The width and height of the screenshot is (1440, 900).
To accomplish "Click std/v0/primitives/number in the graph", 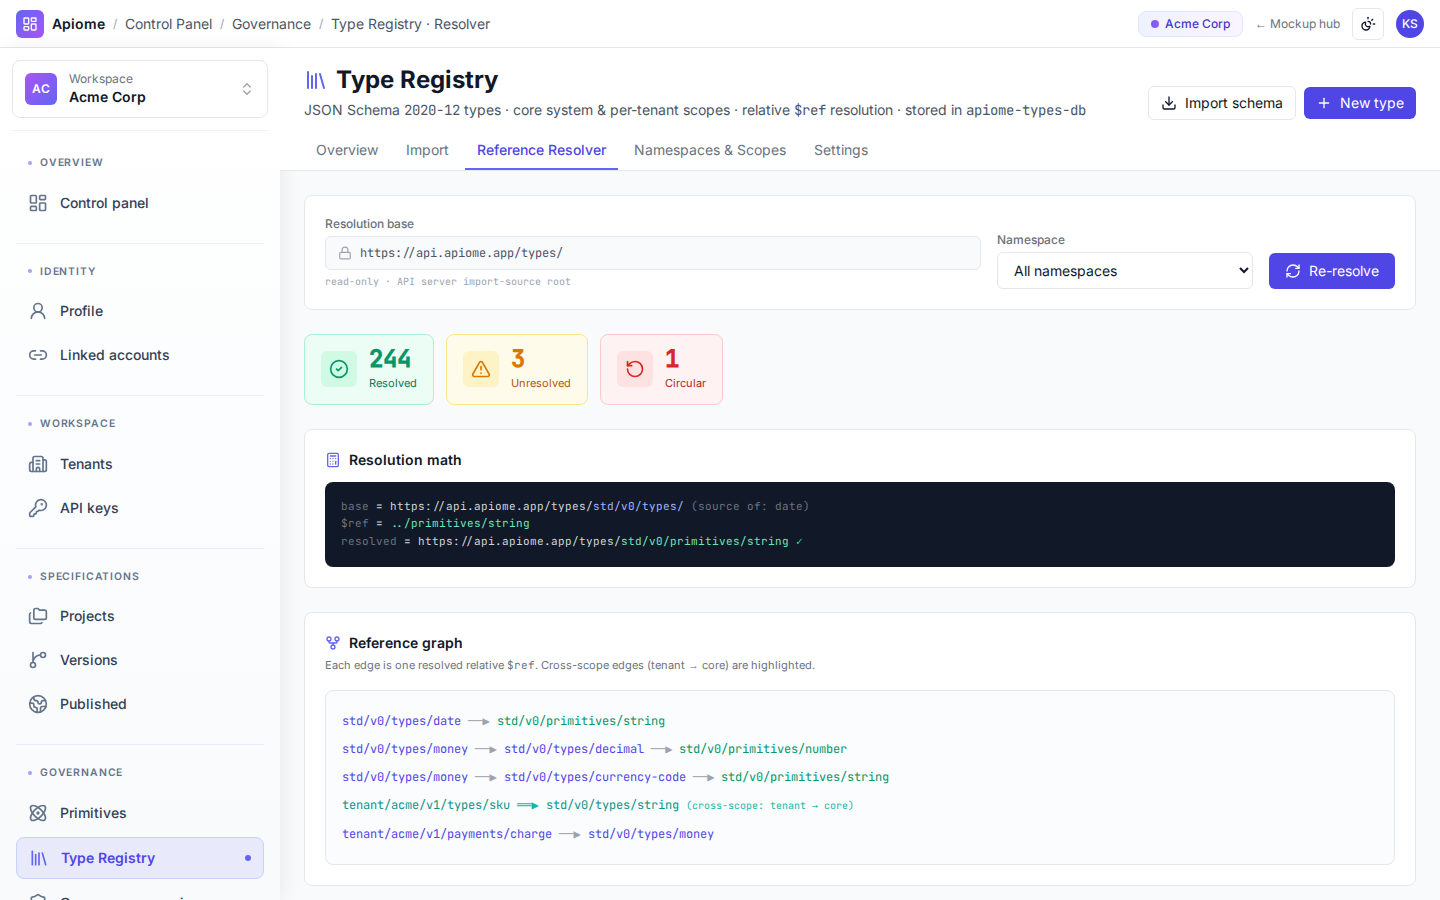I will coord(763,749).
